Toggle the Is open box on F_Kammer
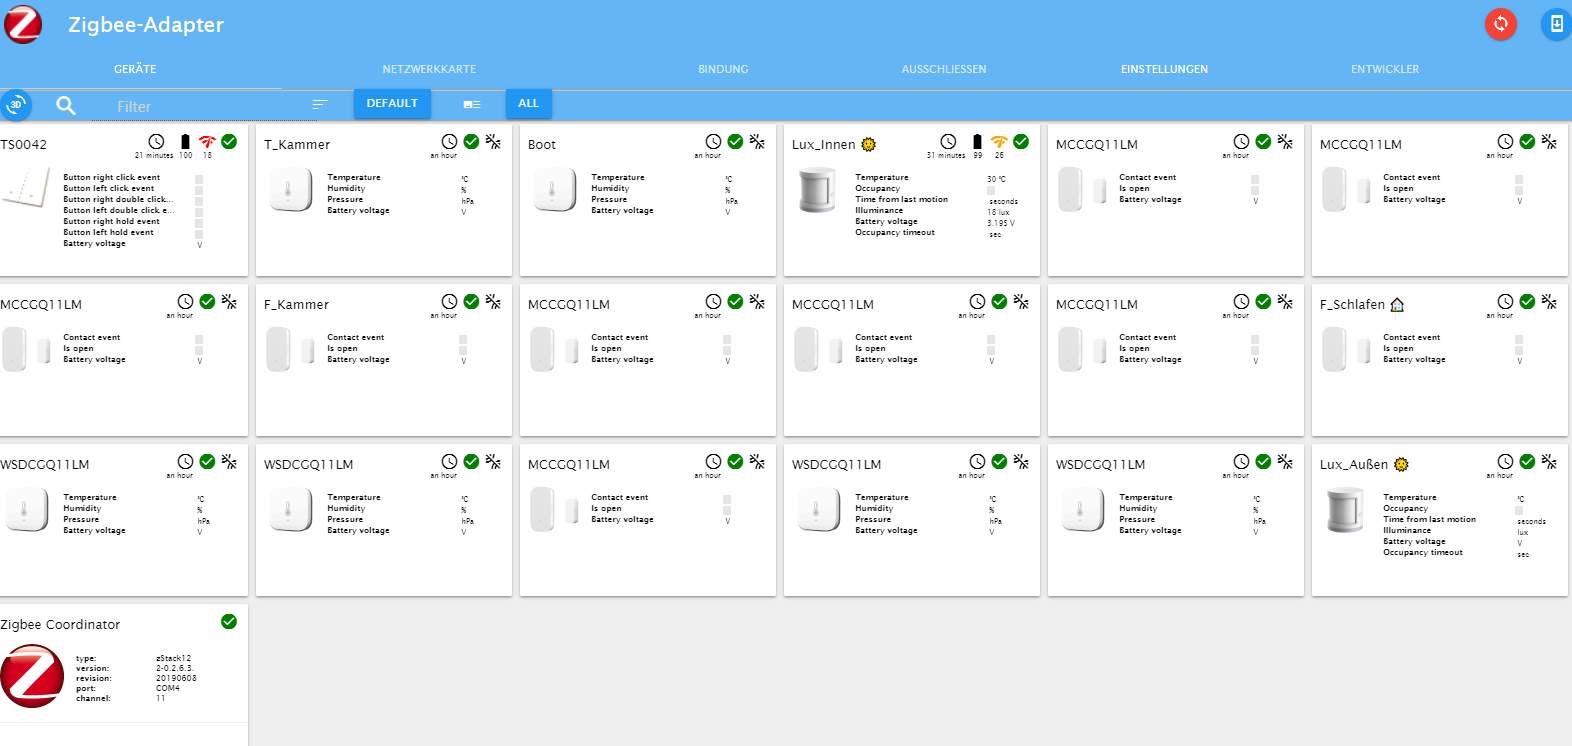The width and height of the screenshot is (1572, 746). coord(463,350)
